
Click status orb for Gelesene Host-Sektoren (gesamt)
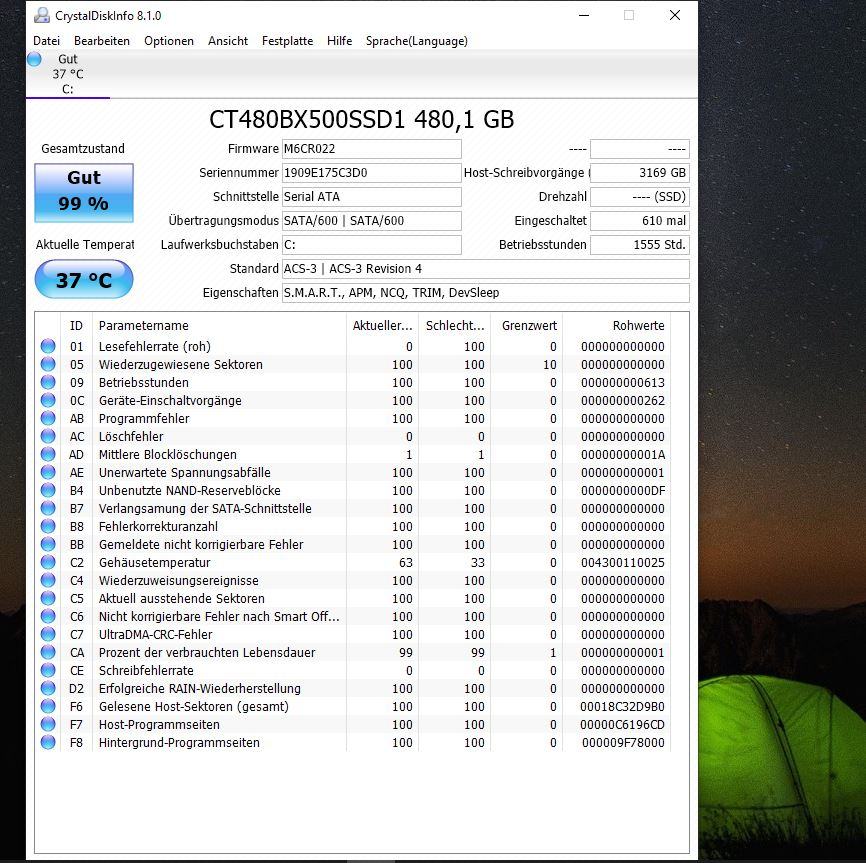pyautogui.click(x=48, y=706)
